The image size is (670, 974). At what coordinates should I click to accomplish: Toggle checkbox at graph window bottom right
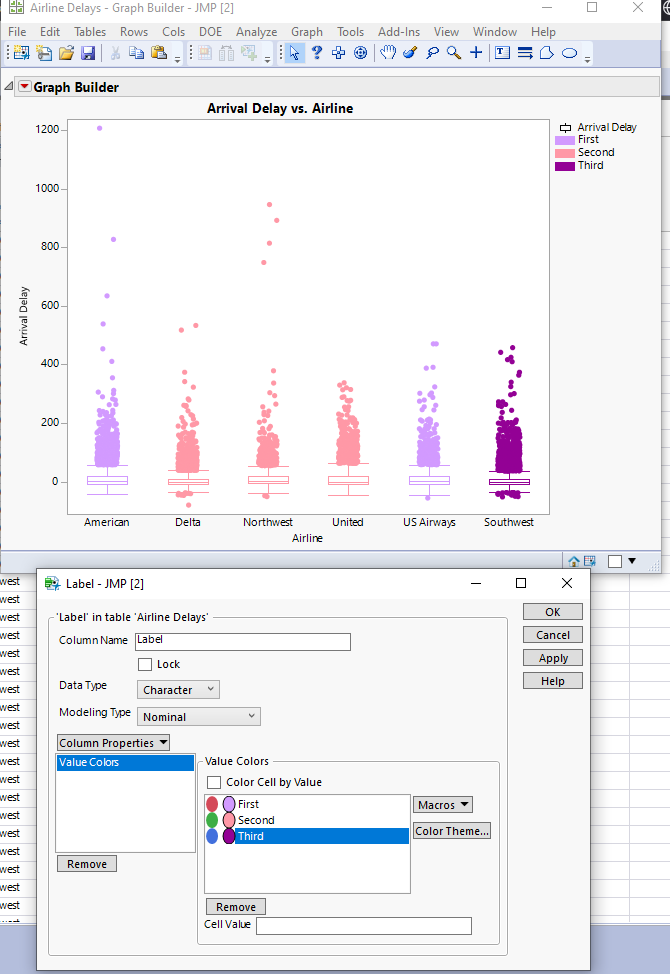tap(615, 562)
